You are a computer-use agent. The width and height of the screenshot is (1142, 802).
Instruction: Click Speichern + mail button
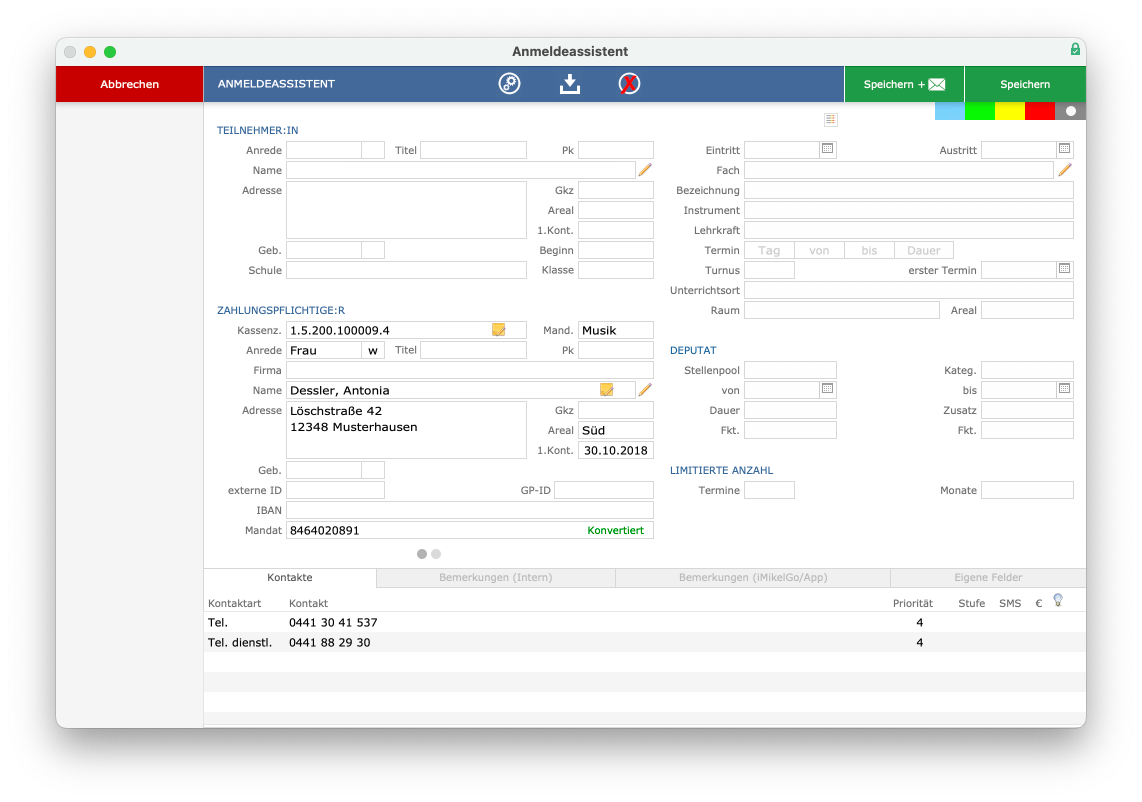pos(904,84)
